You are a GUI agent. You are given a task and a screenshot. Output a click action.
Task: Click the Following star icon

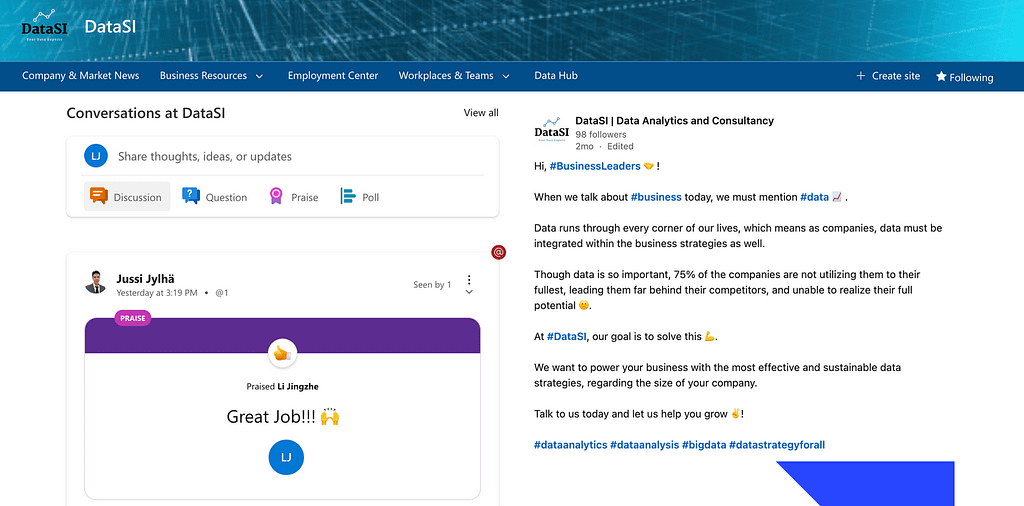(941, 76)
